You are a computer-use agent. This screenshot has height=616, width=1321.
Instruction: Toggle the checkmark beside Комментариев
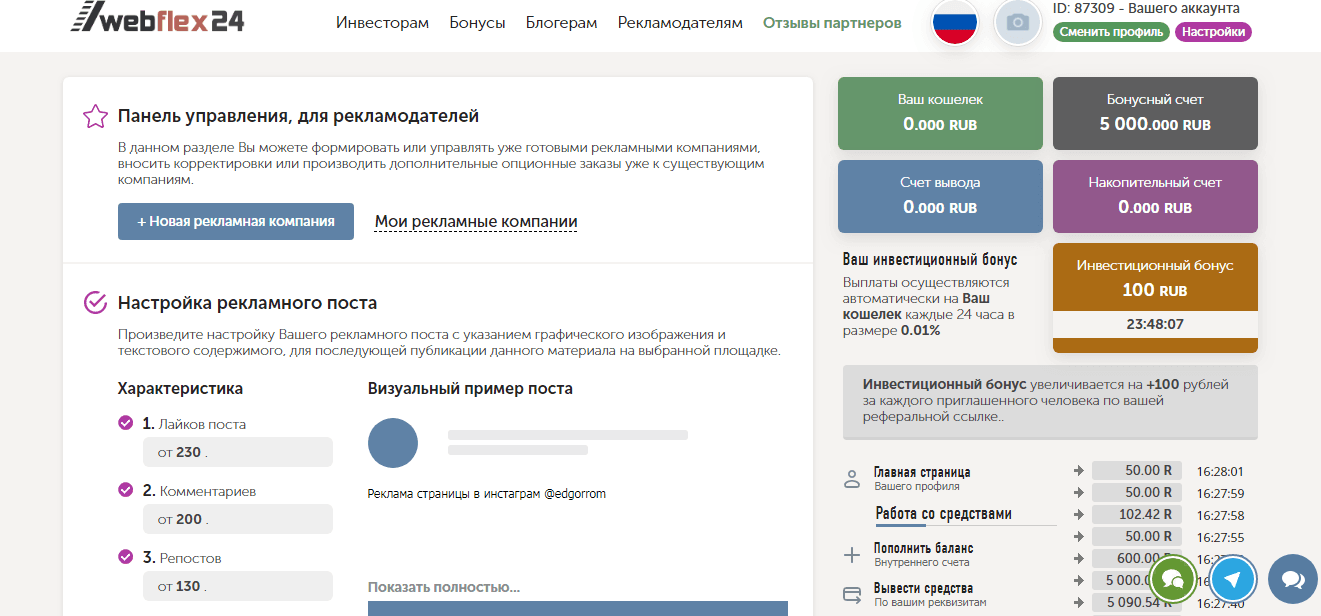click(125, 490)
